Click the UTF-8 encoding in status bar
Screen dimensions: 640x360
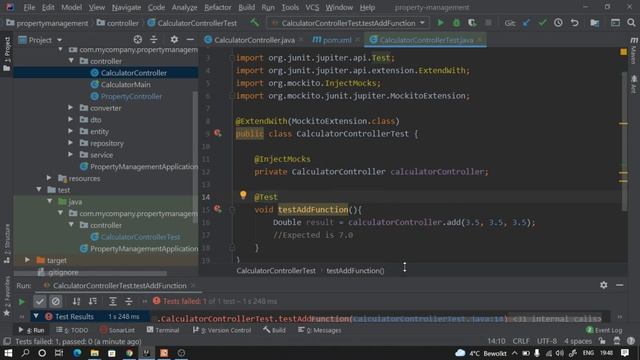click(x=547, y=341)
